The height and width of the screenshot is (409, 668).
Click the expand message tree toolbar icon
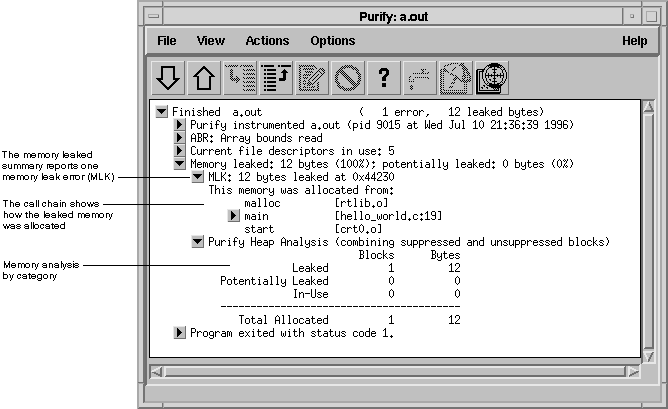(240, 78)
